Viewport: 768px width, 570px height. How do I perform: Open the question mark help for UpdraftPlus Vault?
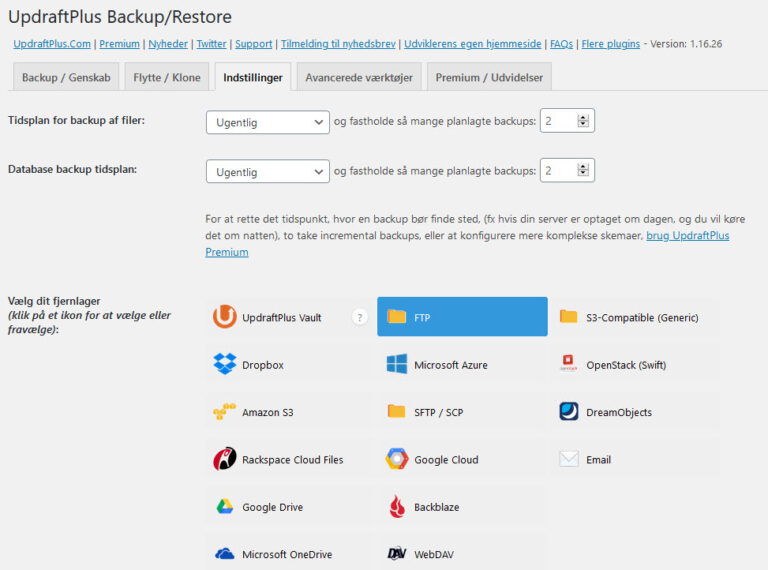point(360,317)
